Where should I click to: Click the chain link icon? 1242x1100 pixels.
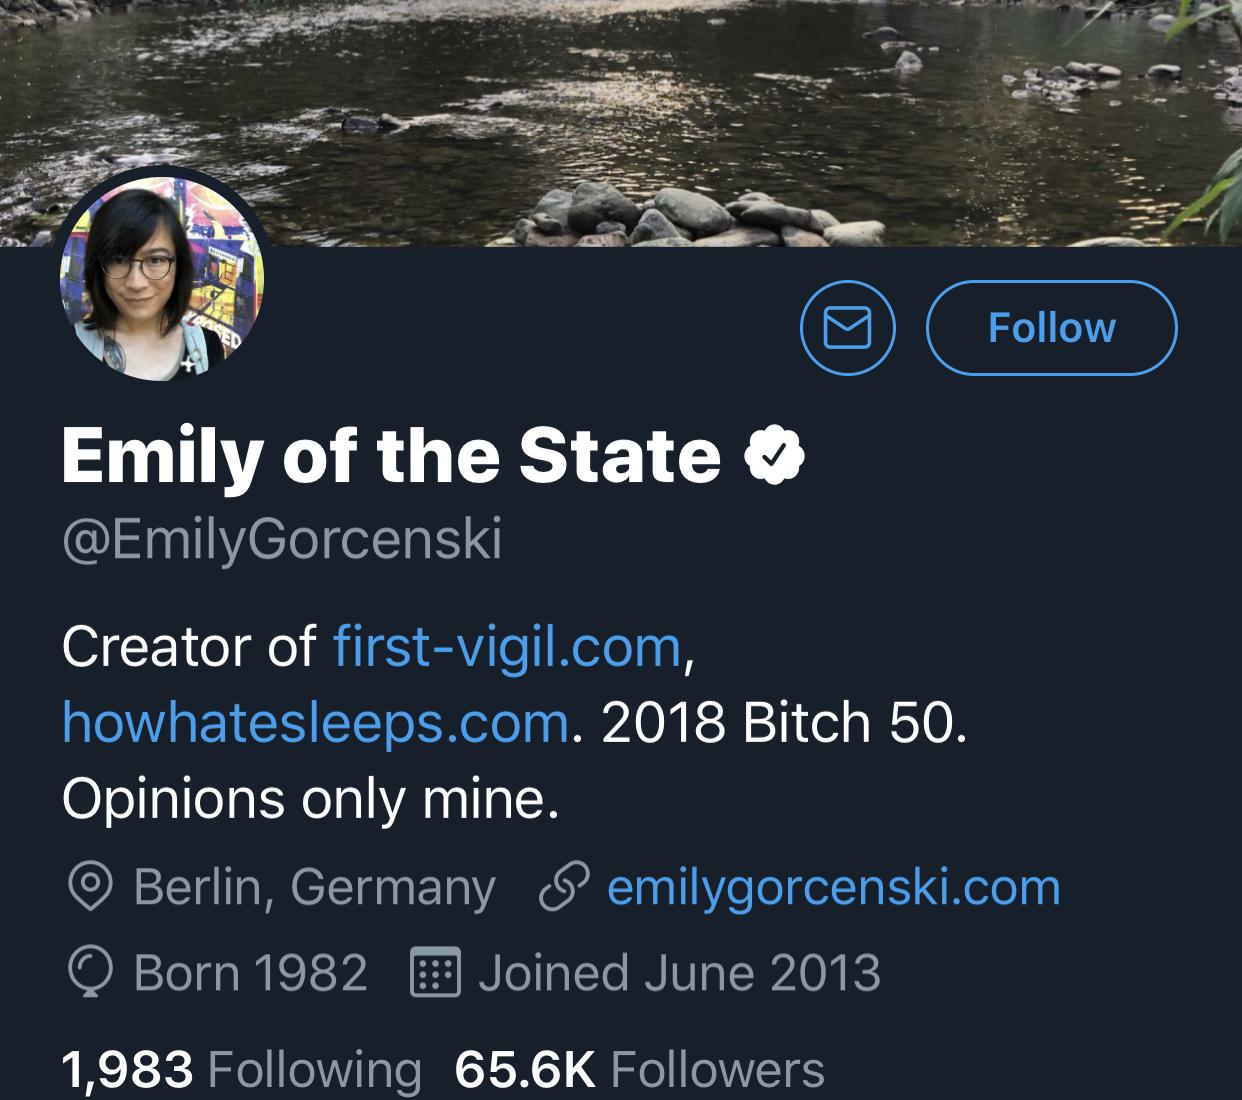pyautogui.click(x=561, y=887)
